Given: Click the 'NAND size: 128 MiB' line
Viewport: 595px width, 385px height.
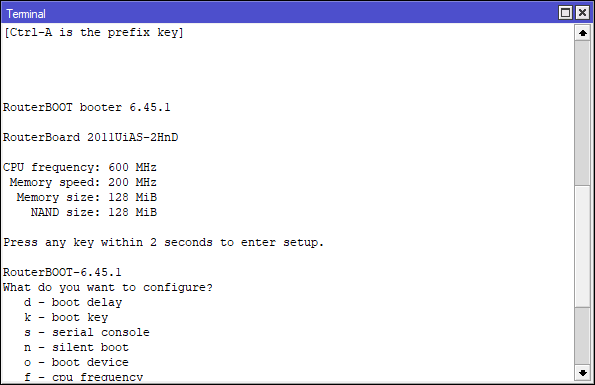Looking at the screenshot, I should (94, 212).
